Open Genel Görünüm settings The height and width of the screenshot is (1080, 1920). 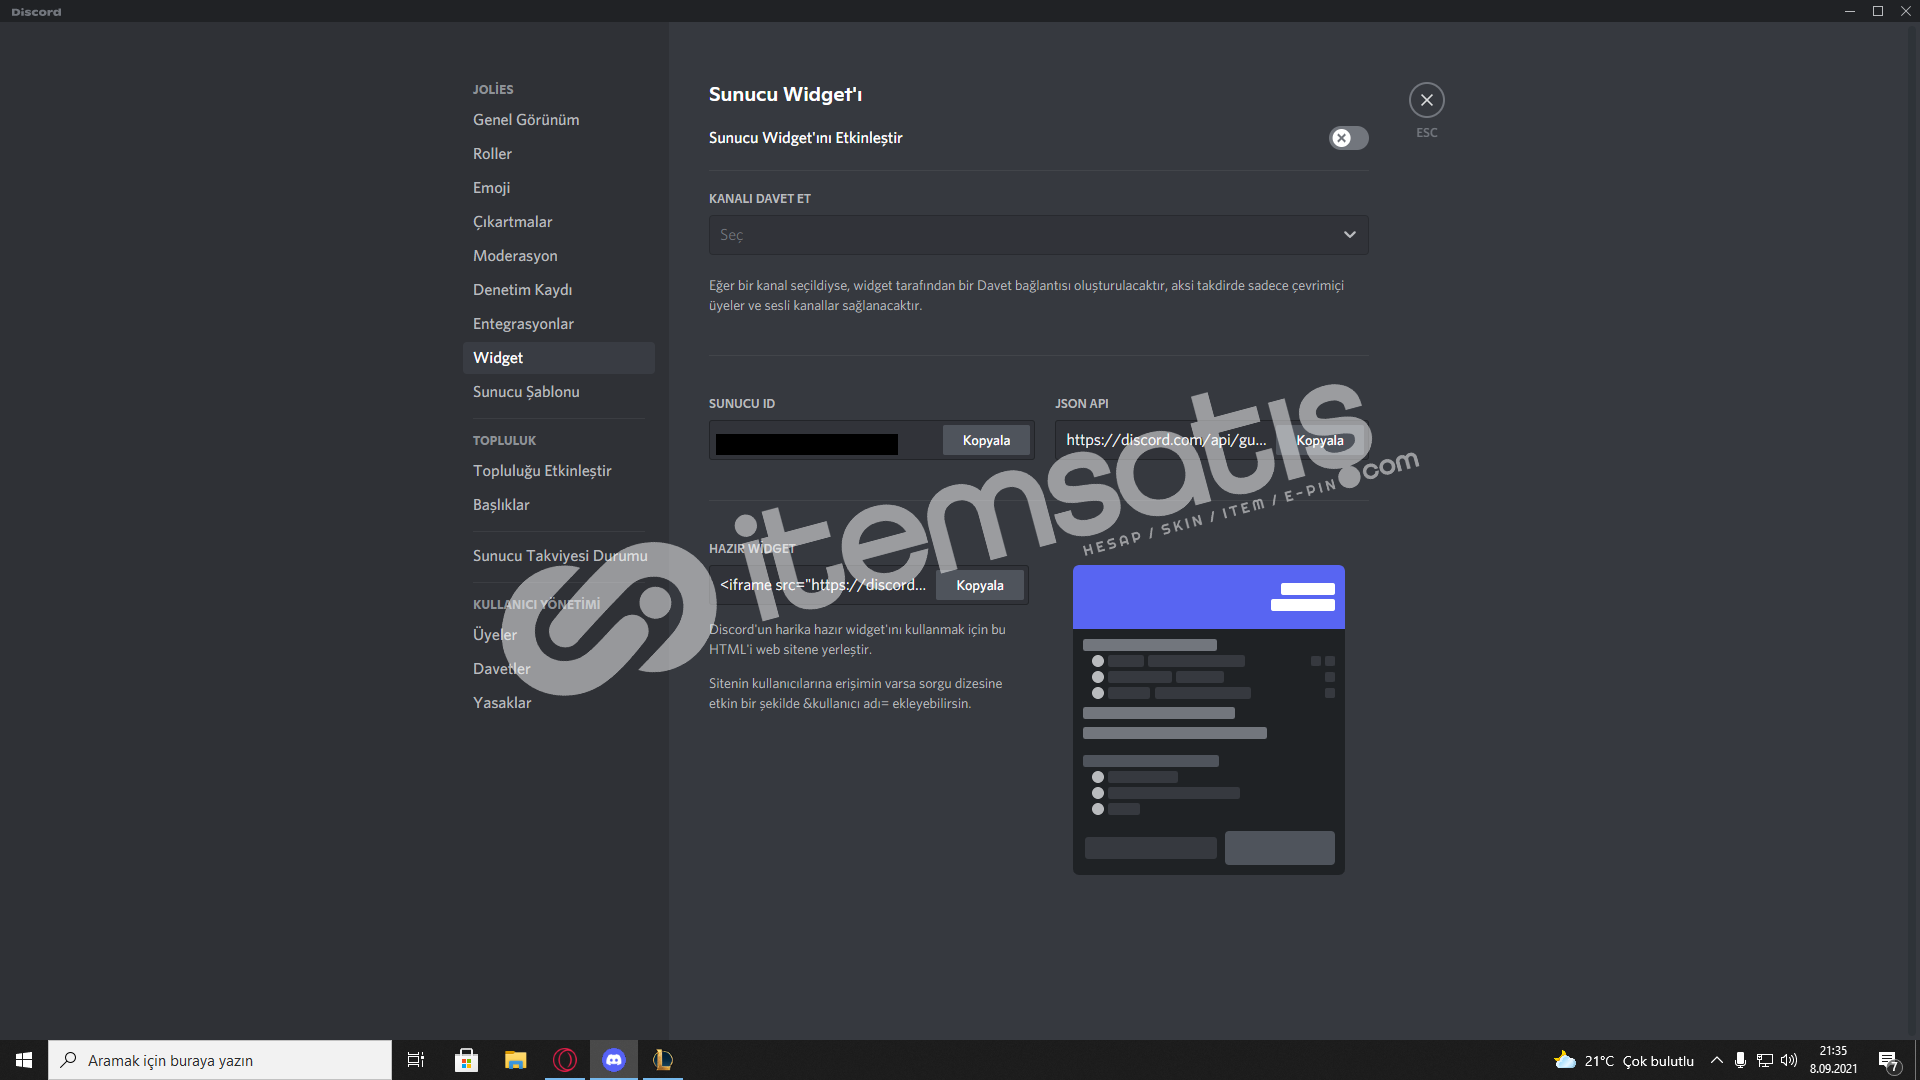[x=558, y=120]
